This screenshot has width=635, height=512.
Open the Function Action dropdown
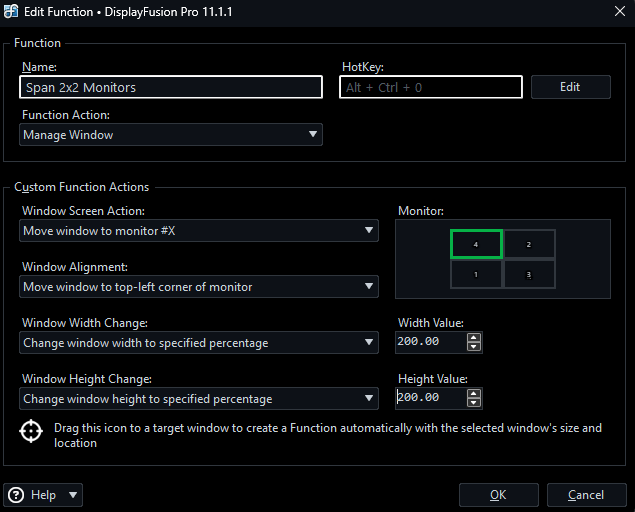[x=171, y=134]
